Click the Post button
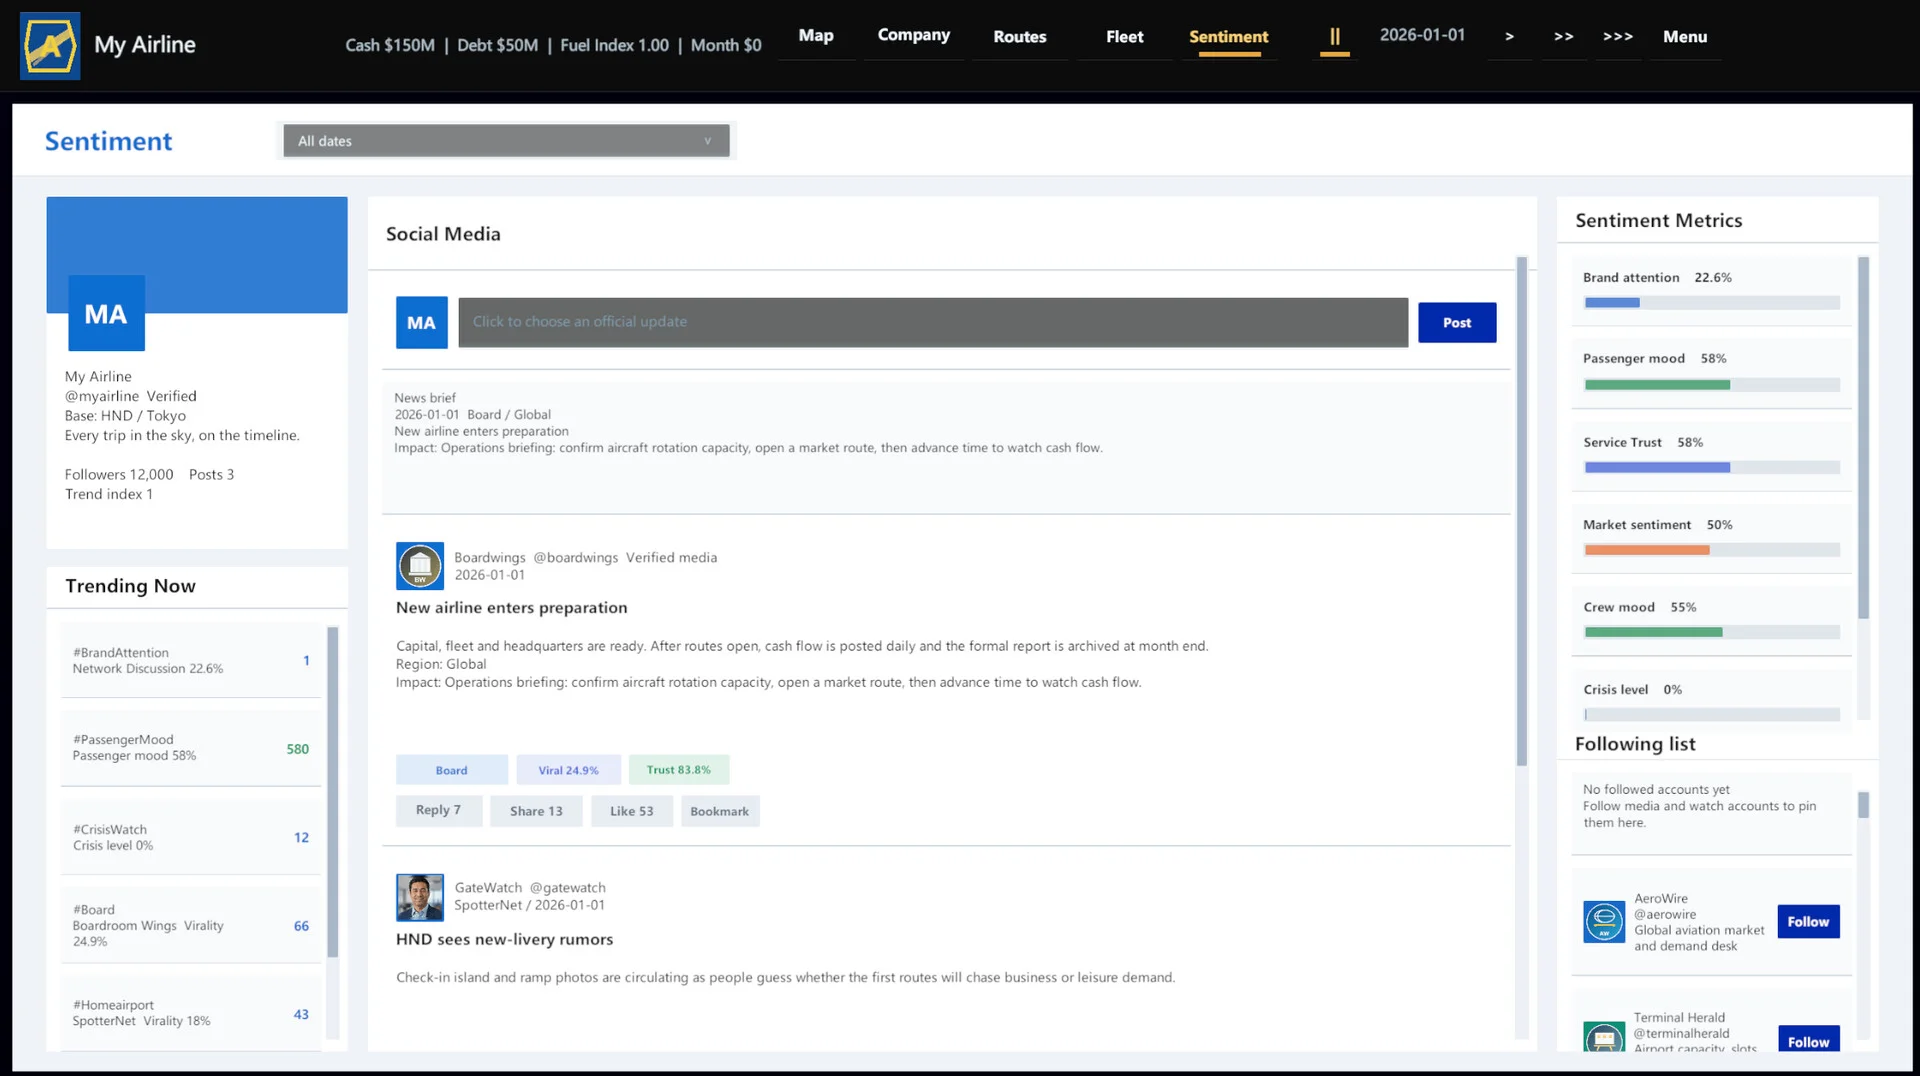The image size is (1920, 1076). pyautogui.click(x=1457, y=322)
